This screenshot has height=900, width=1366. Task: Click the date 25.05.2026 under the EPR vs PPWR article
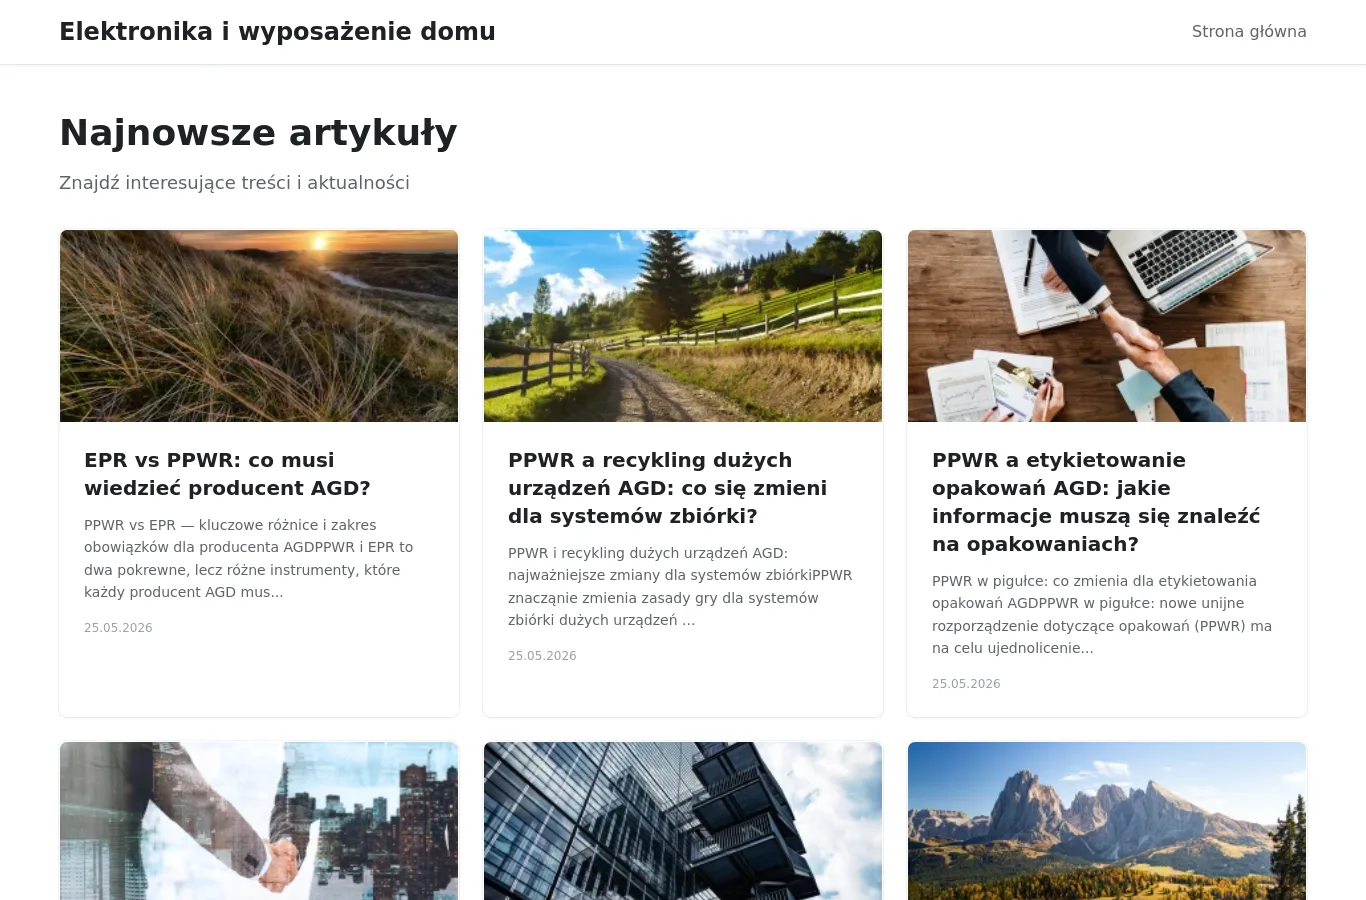[118, 628]
